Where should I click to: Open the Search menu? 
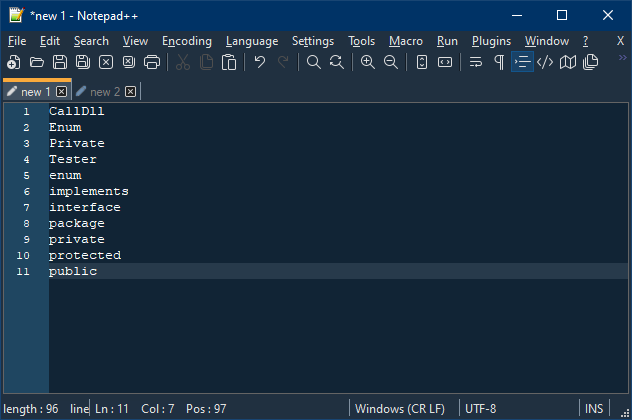pos(91,41)
